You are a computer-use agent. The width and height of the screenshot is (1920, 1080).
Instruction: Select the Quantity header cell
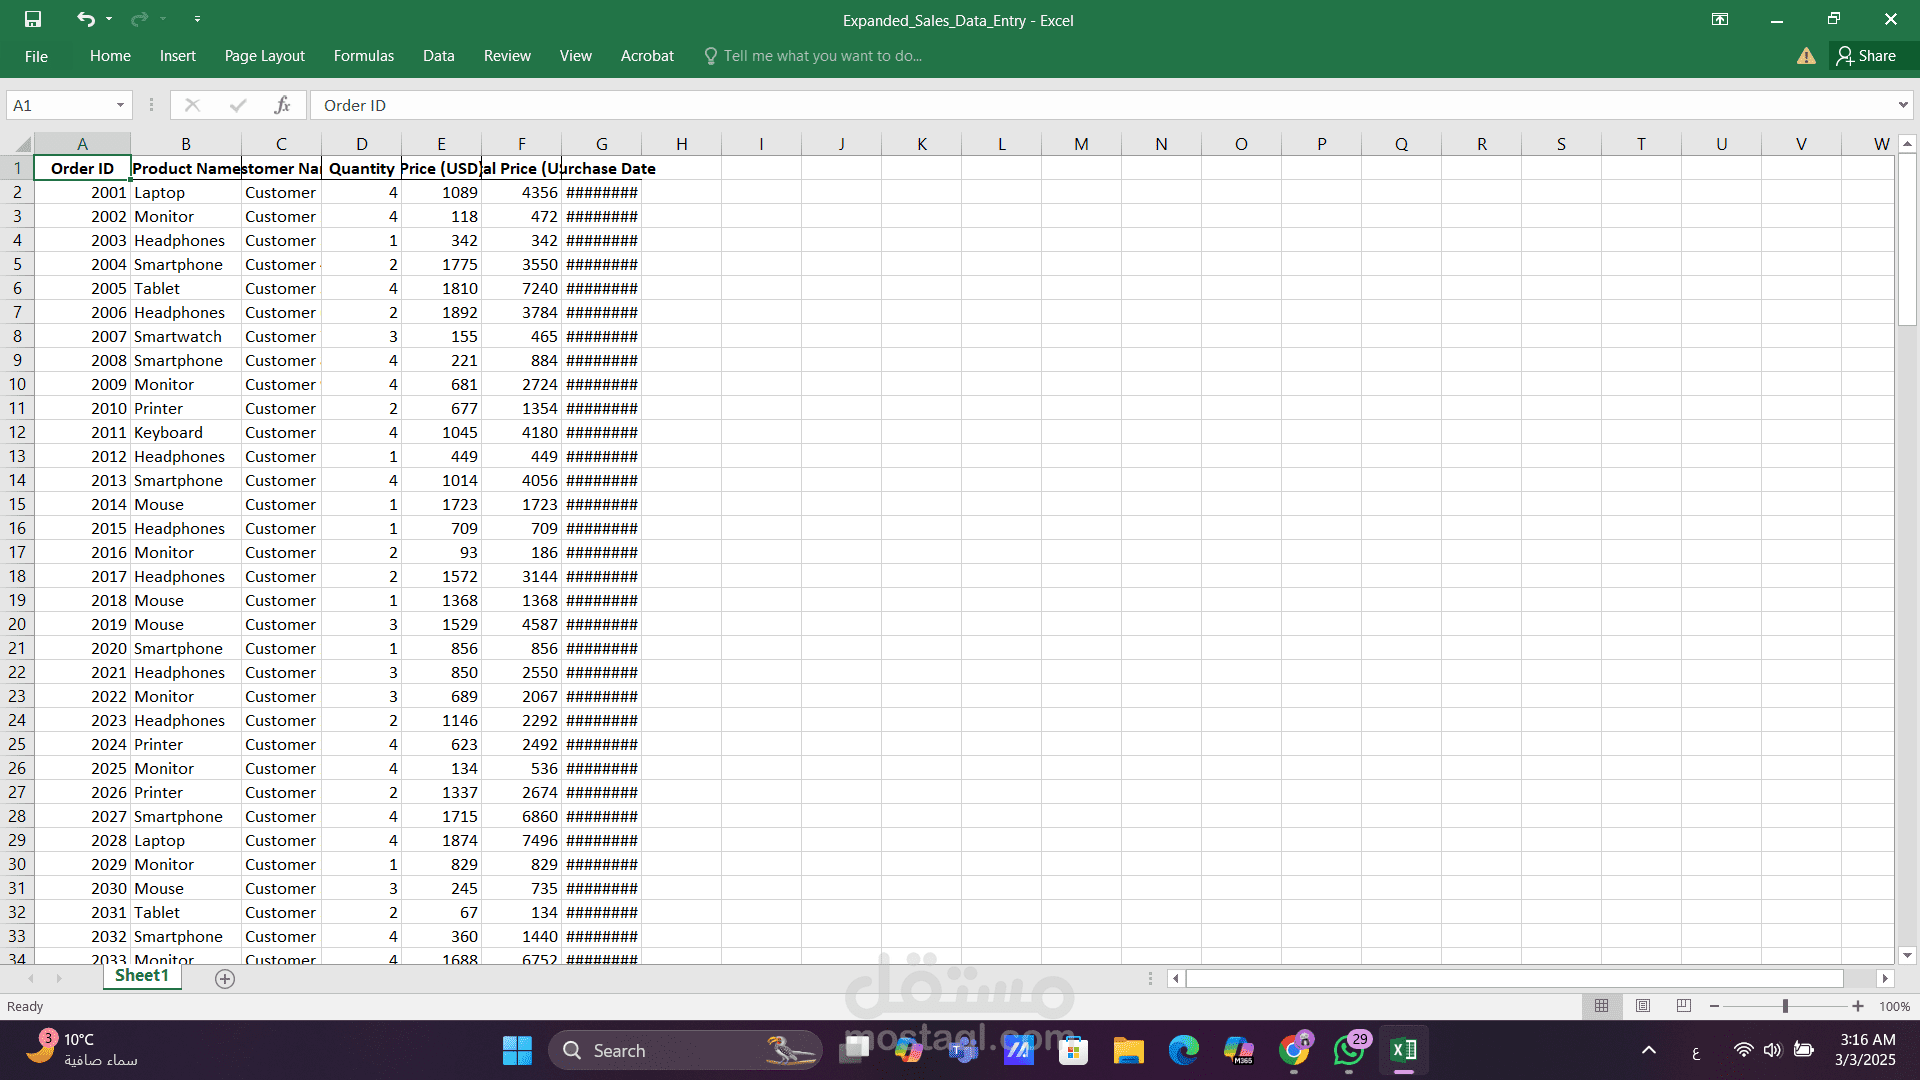[x=362, y=168]
